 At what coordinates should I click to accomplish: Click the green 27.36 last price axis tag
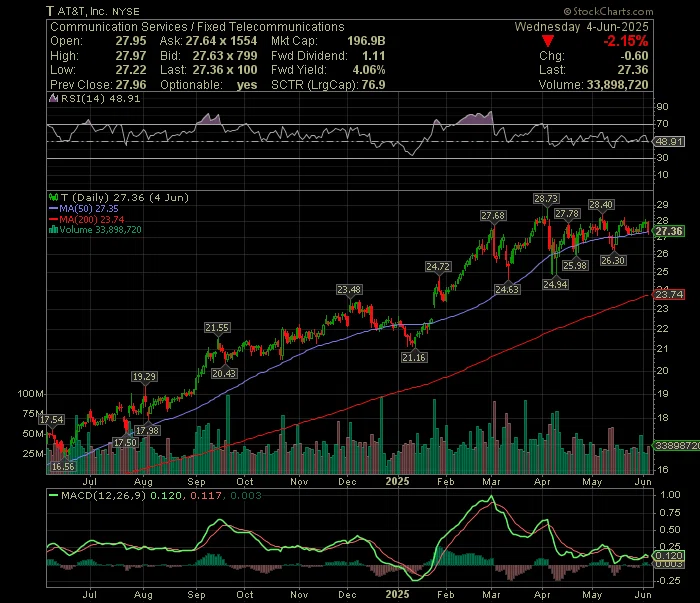(x=668, y=231)
